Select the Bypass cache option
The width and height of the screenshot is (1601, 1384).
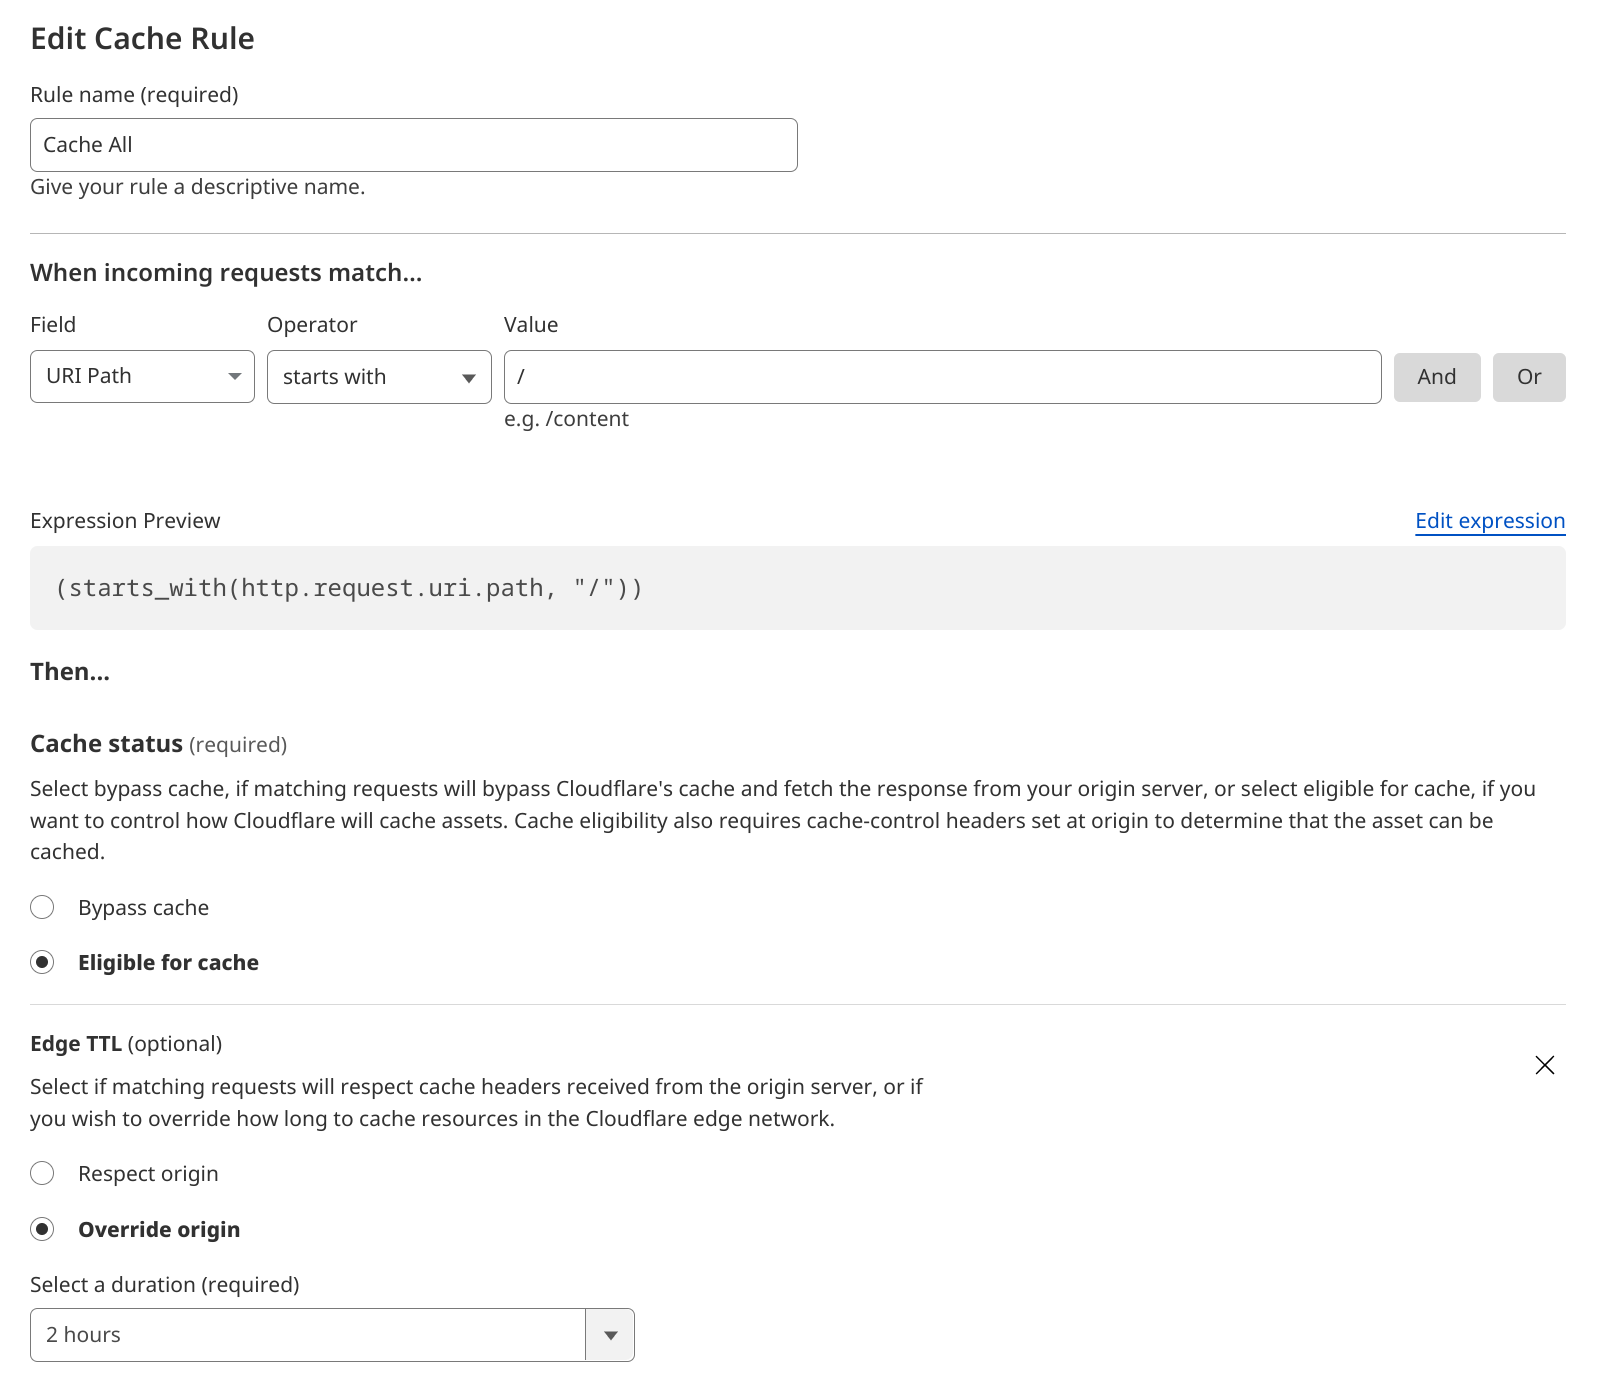(x=43, y=908)
